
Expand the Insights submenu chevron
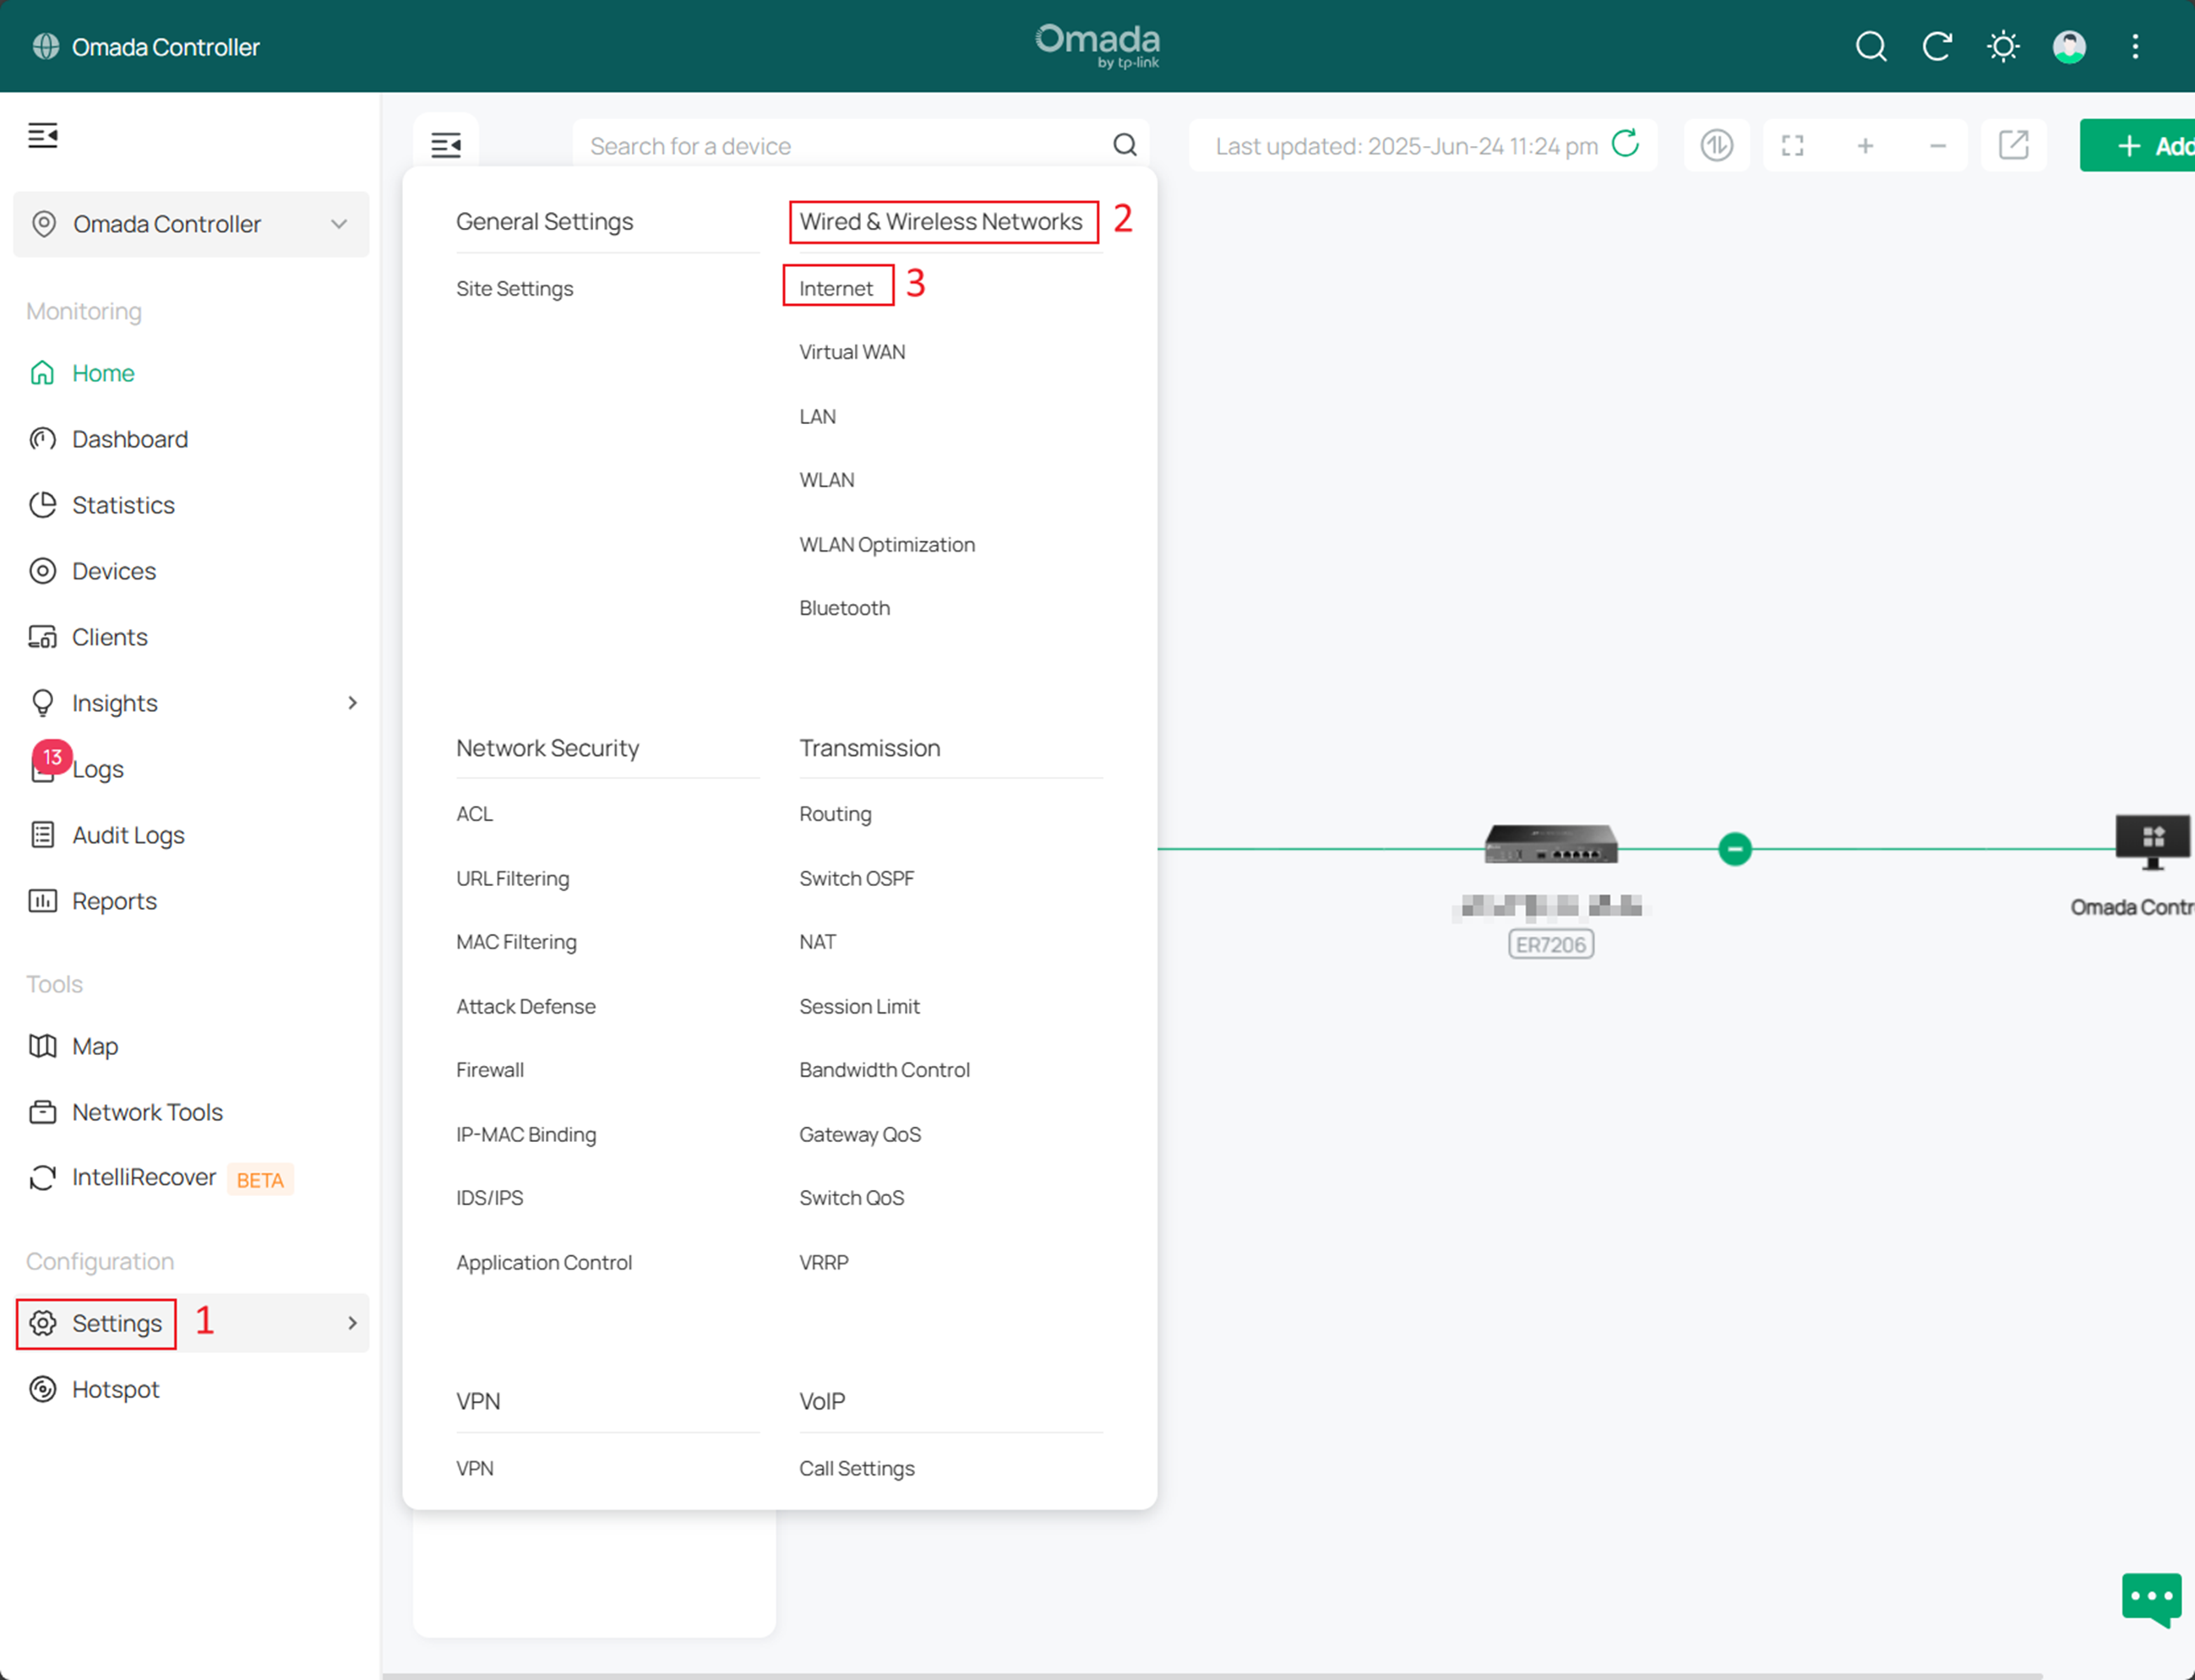[352, 703]
